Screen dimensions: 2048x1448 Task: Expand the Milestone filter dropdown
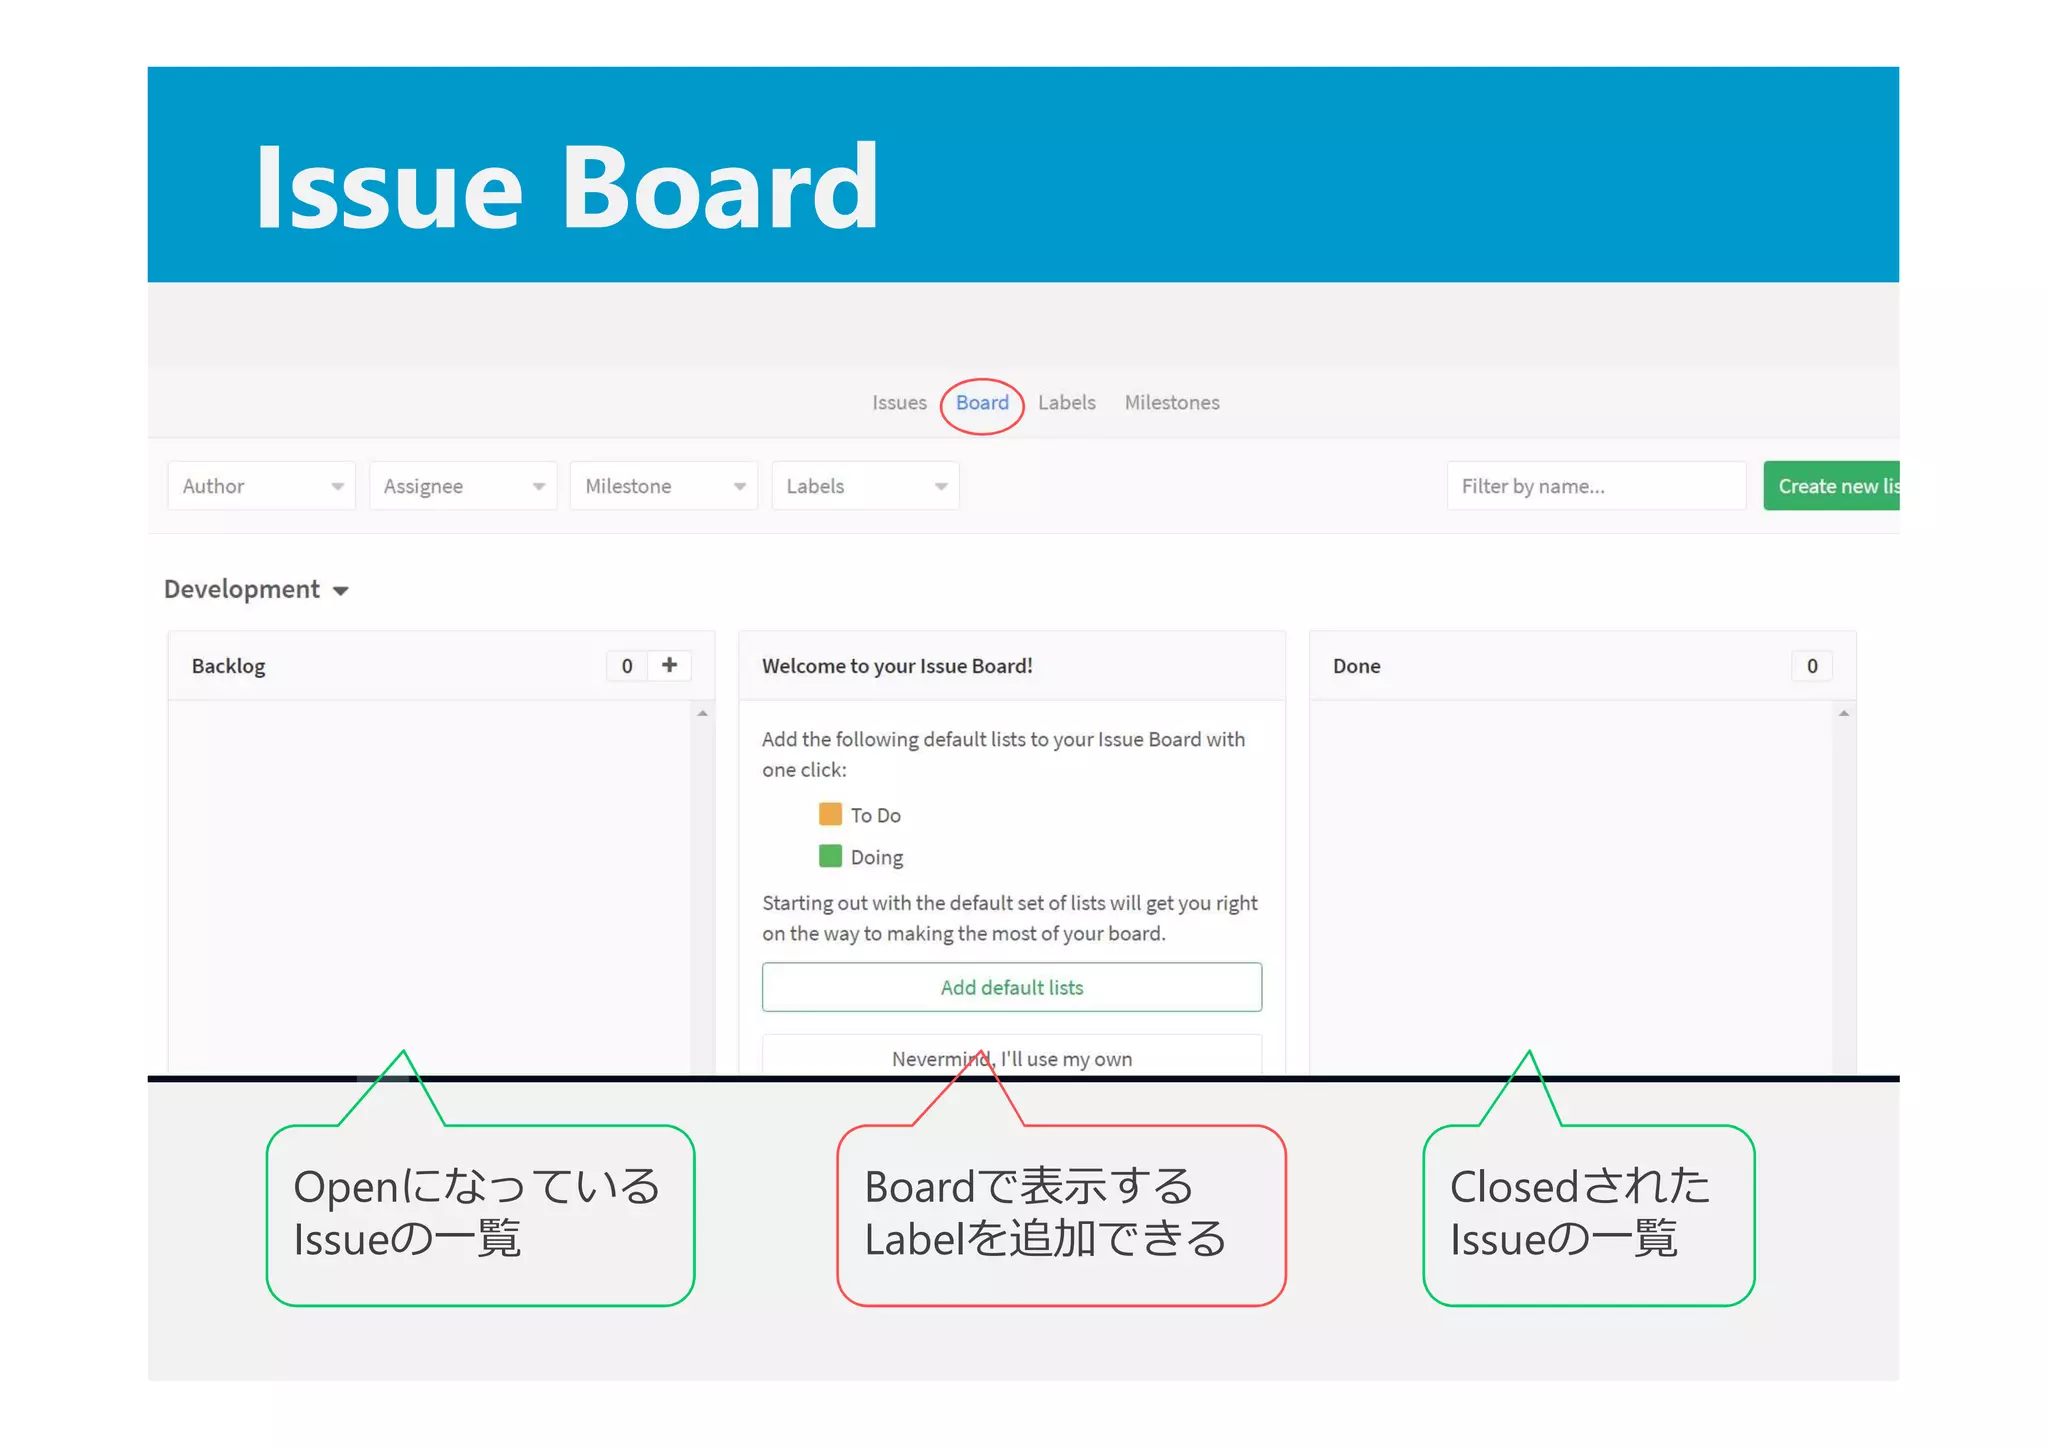point(664,486)
